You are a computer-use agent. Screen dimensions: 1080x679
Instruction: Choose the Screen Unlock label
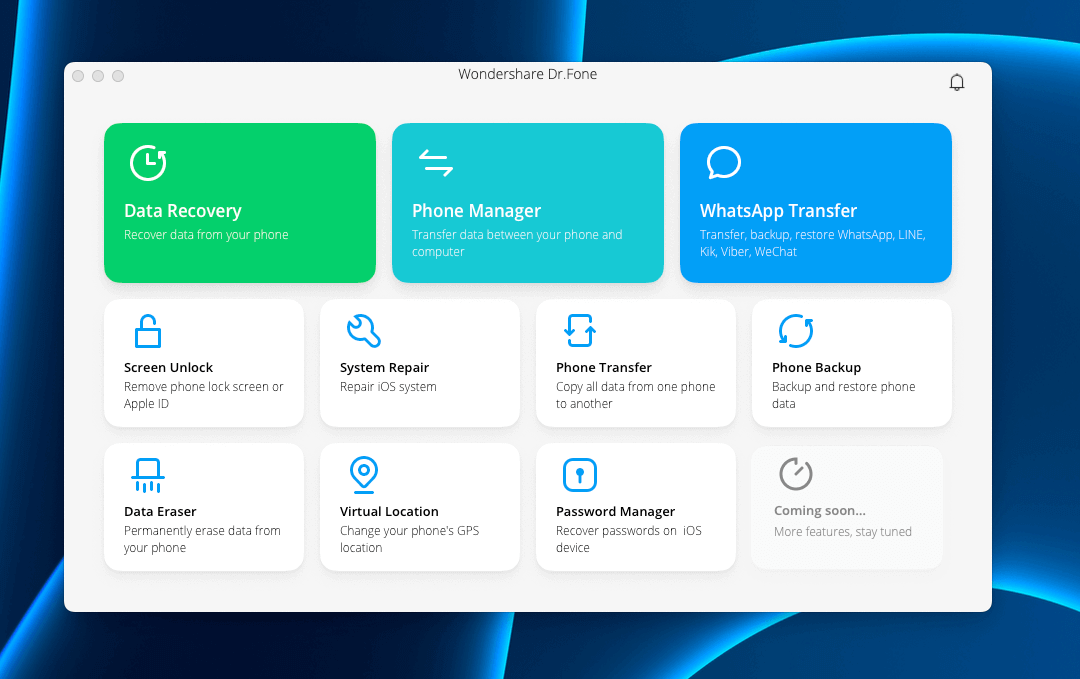pos(168,367)
